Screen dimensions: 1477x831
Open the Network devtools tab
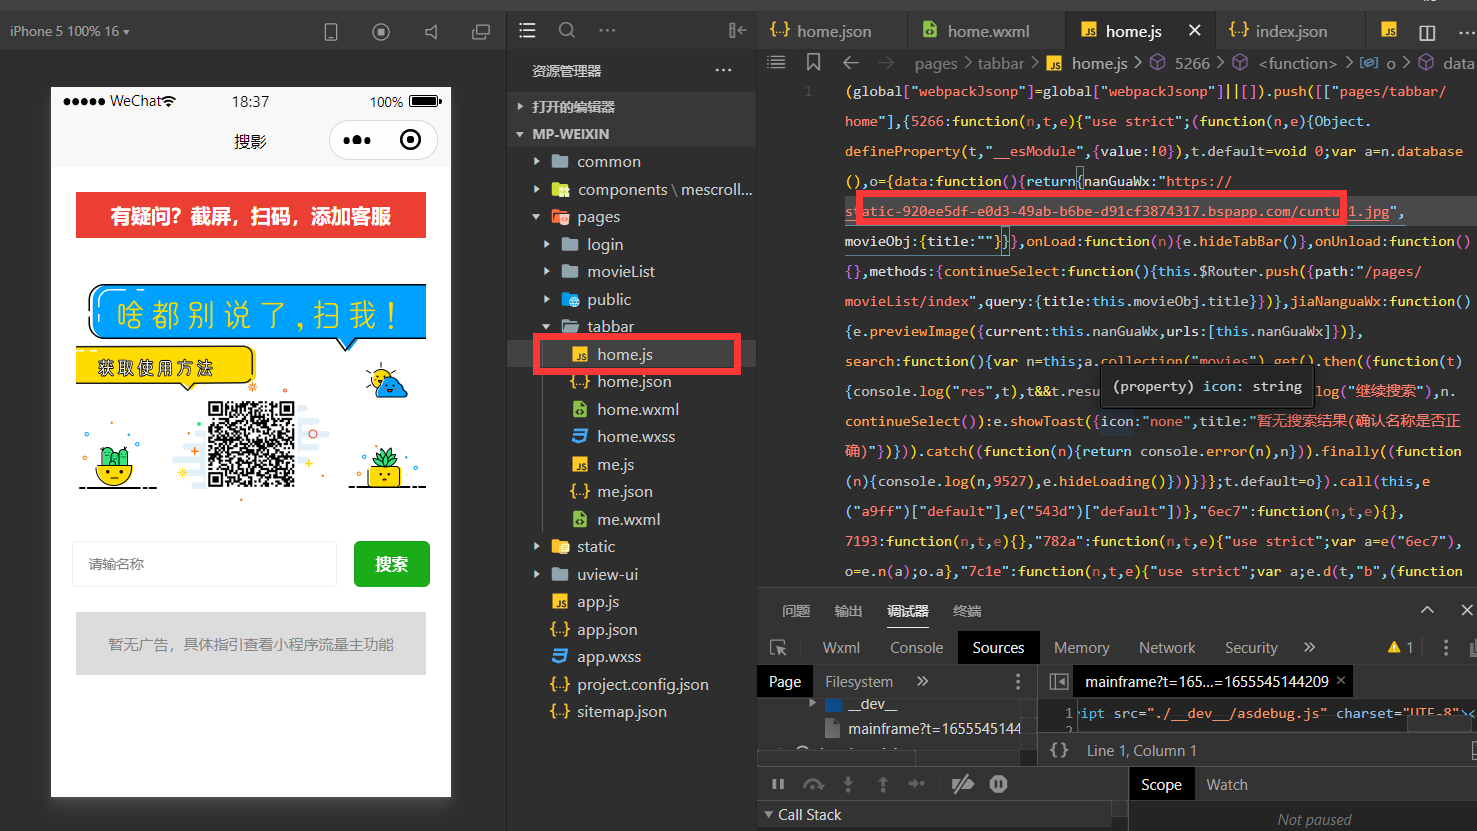tap(1167, 648)
